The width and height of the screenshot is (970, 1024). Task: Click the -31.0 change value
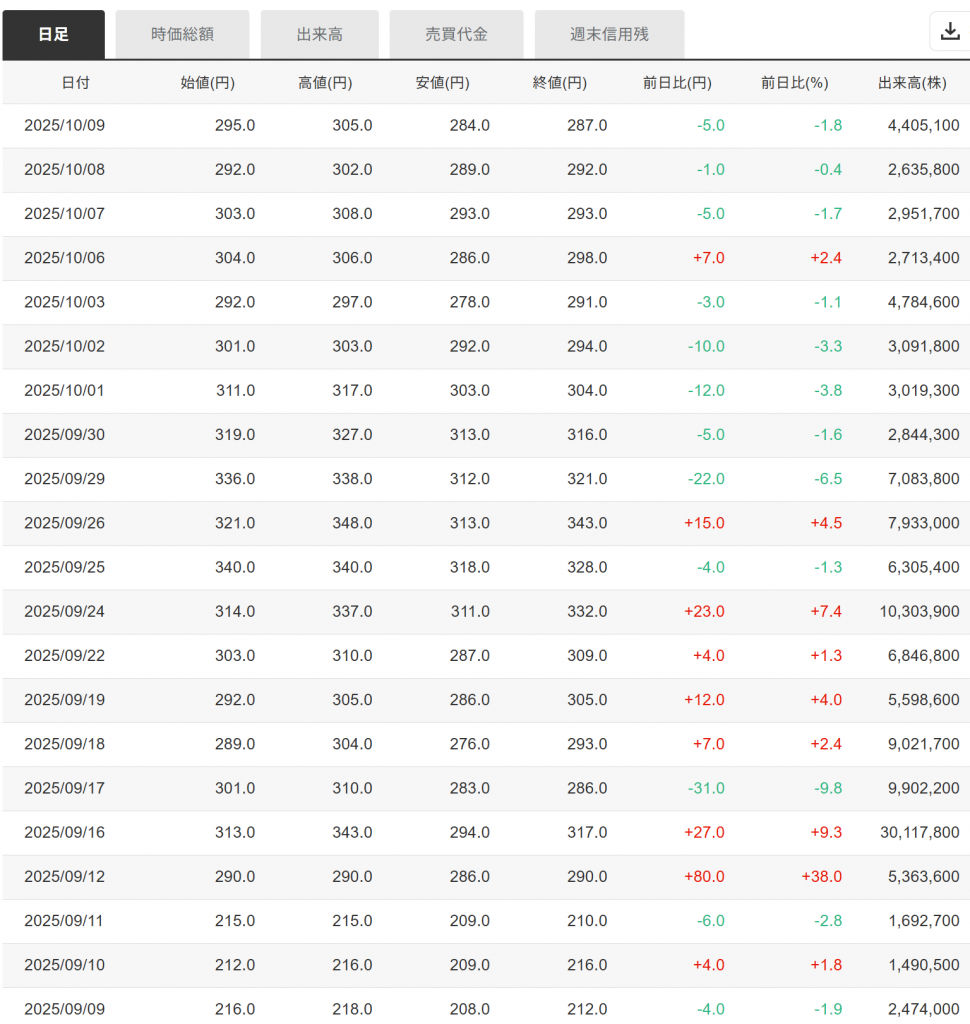tap(705, 789)
